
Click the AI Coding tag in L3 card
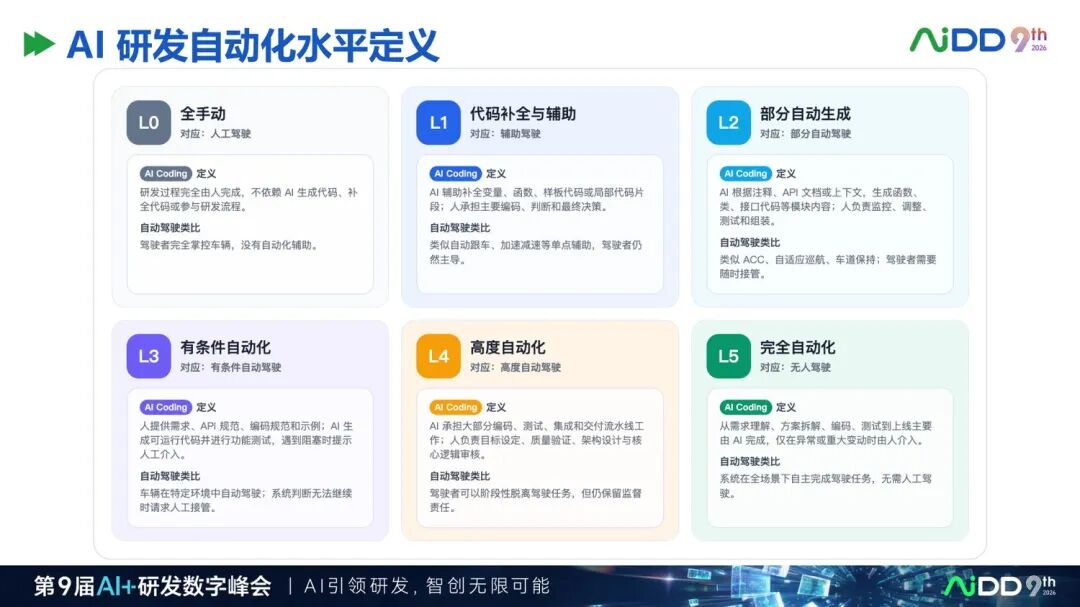166,407
